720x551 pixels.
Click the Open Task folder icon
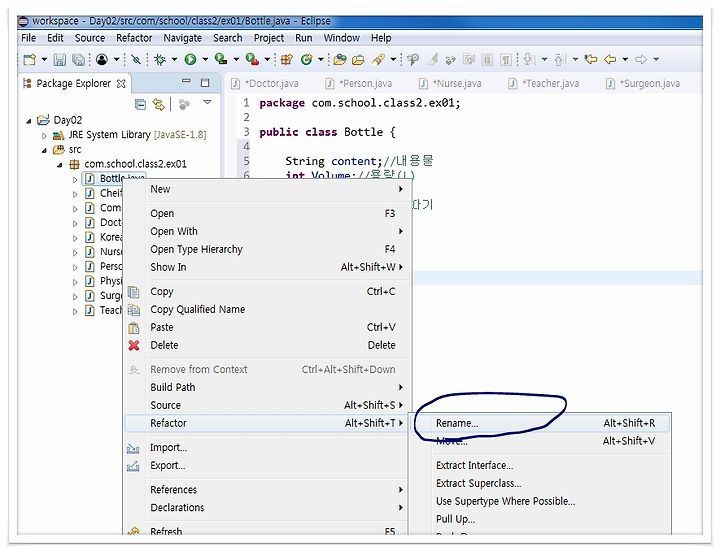click(x=358, y=59)
